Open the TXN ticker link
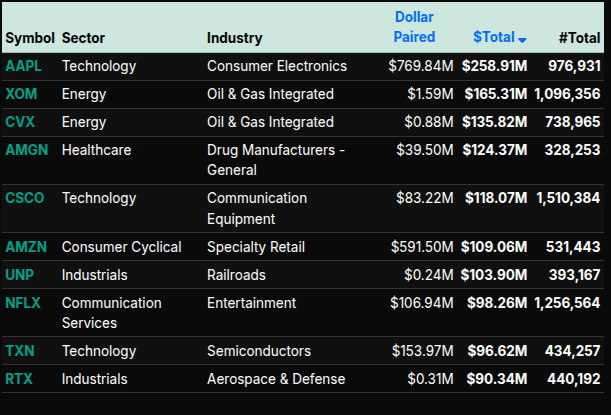This screenshot has width=611, height=415. click(21, 351)
